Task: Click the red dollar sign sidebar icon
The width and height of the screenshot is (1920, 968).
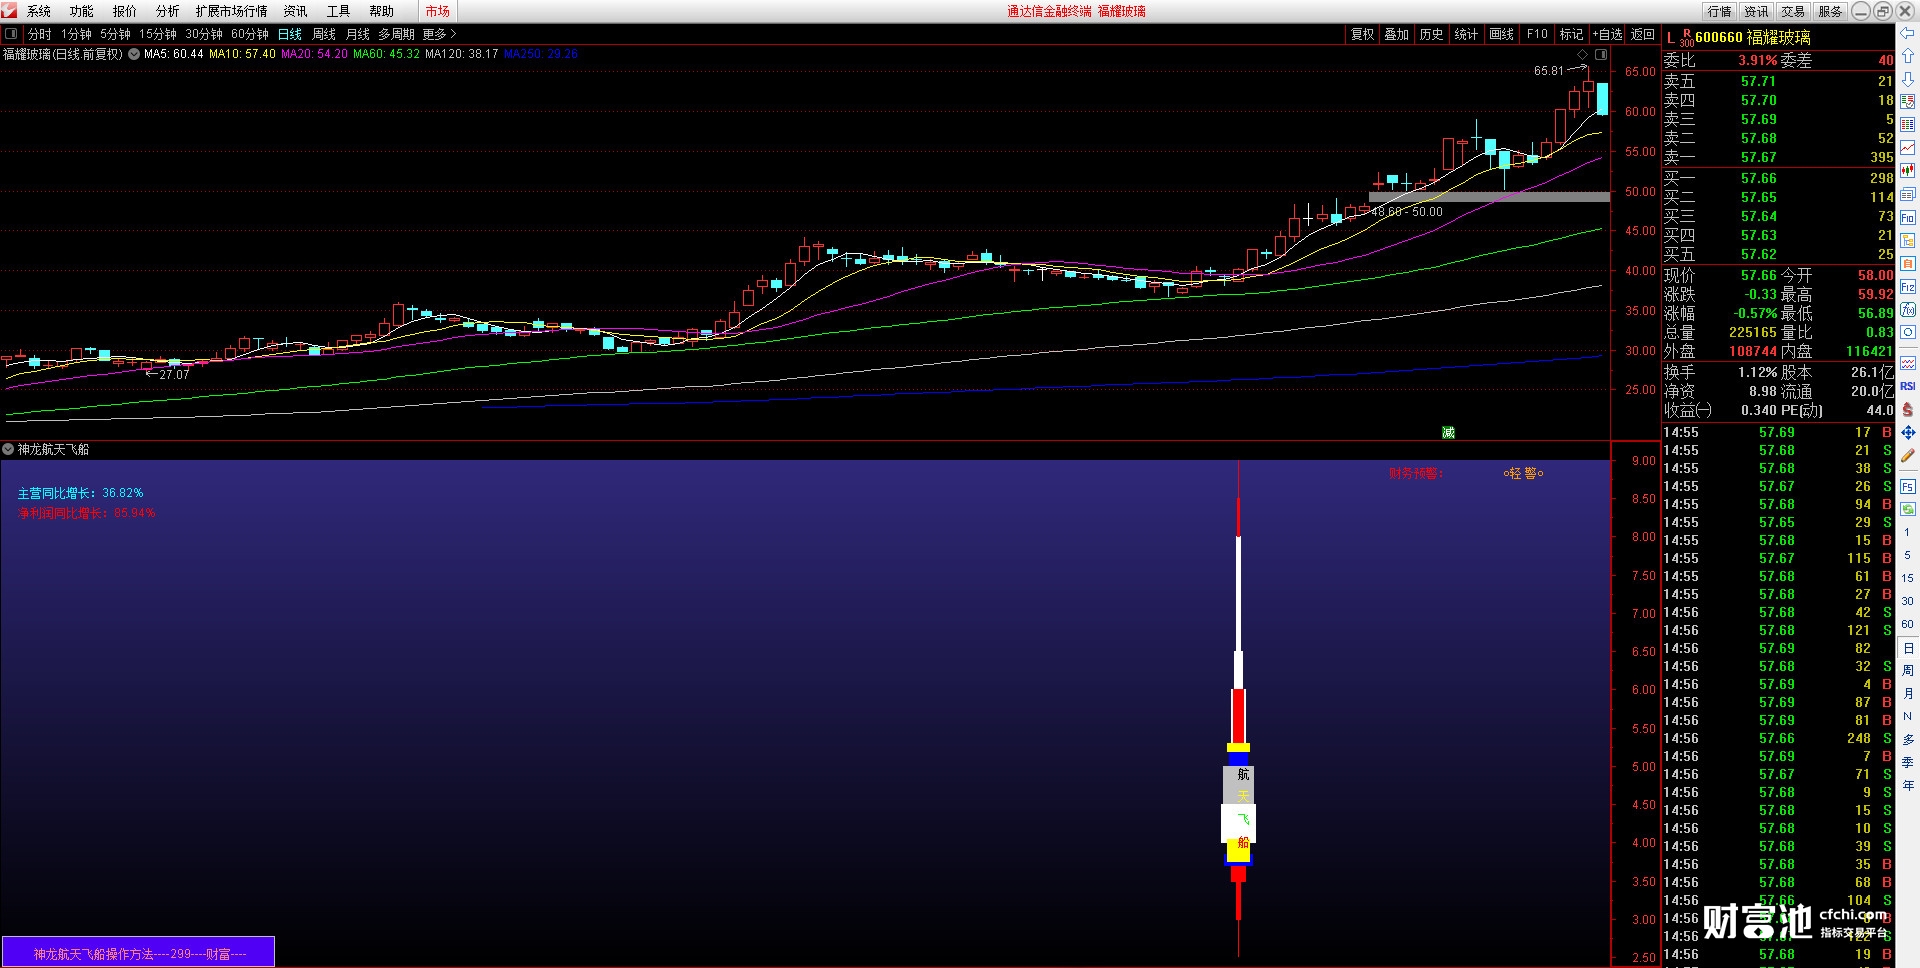Action: (x=1908, y=409)
